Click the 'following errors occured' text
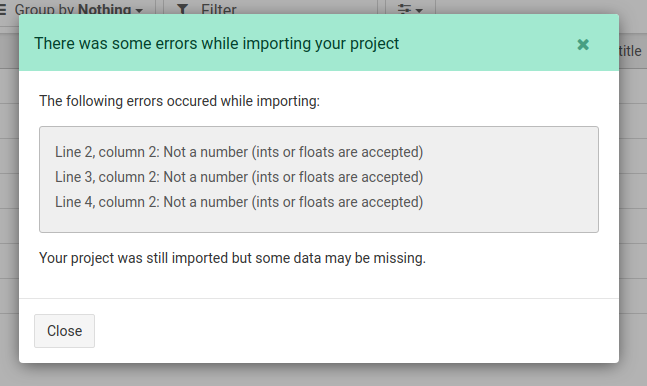 point(179,101)
